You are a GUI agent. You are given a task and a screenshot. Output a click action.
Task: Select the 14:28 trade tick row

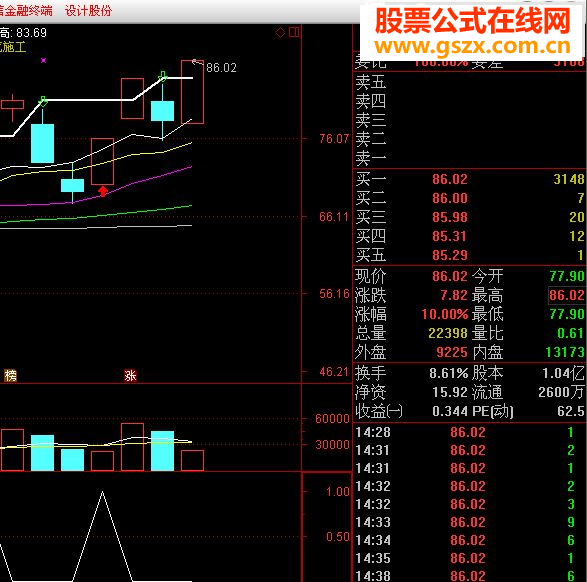coord(469,432)
